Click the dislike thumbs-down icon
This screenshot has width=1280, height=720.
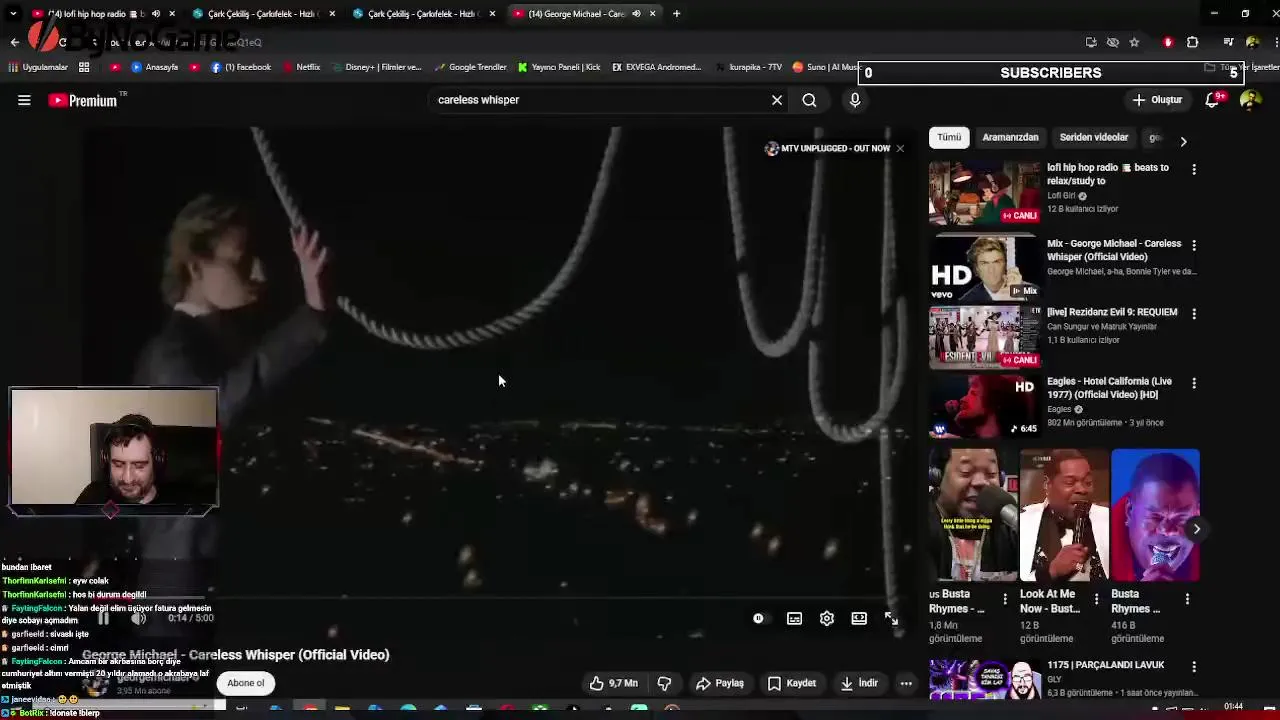pos(664,683)
